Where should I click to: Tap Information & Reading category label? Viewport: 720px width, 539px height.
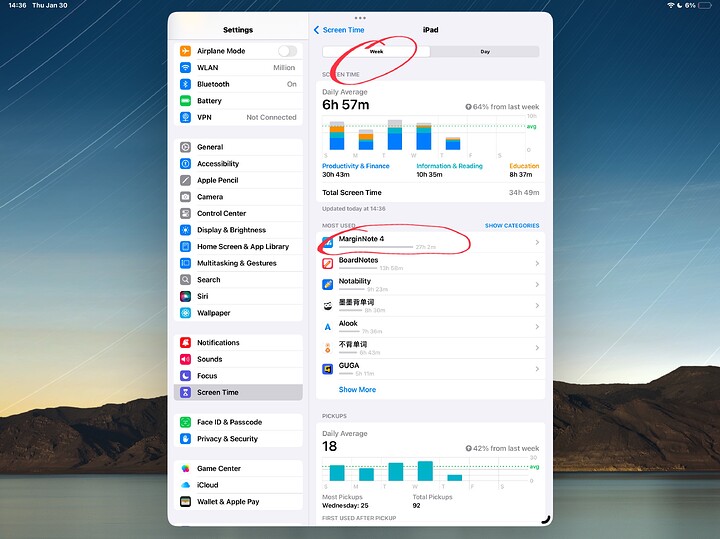[x=450, y=166]
